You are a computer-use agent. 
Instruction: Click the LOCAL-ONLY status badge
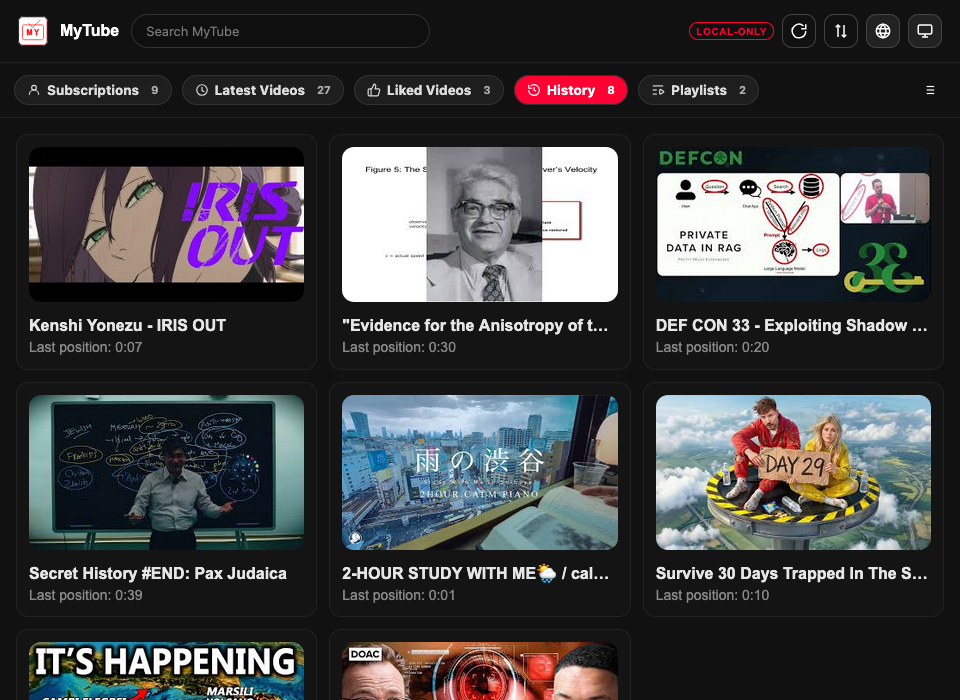tap(731, 31)
